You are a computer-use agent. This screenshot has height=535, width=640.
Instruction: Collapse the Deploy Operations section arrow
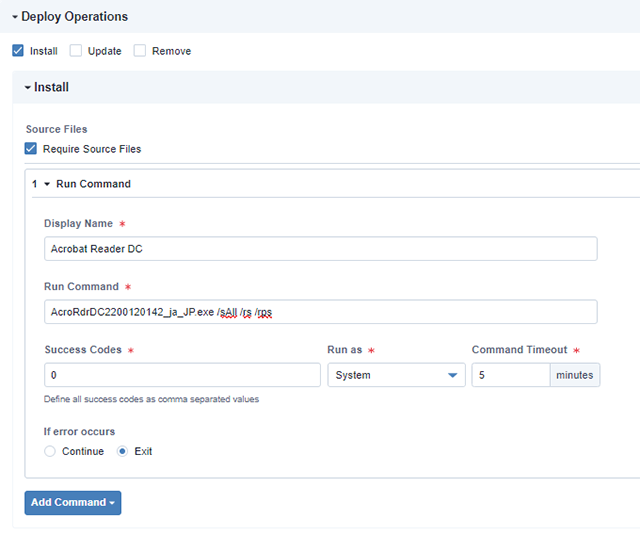(x=15, y=17)
